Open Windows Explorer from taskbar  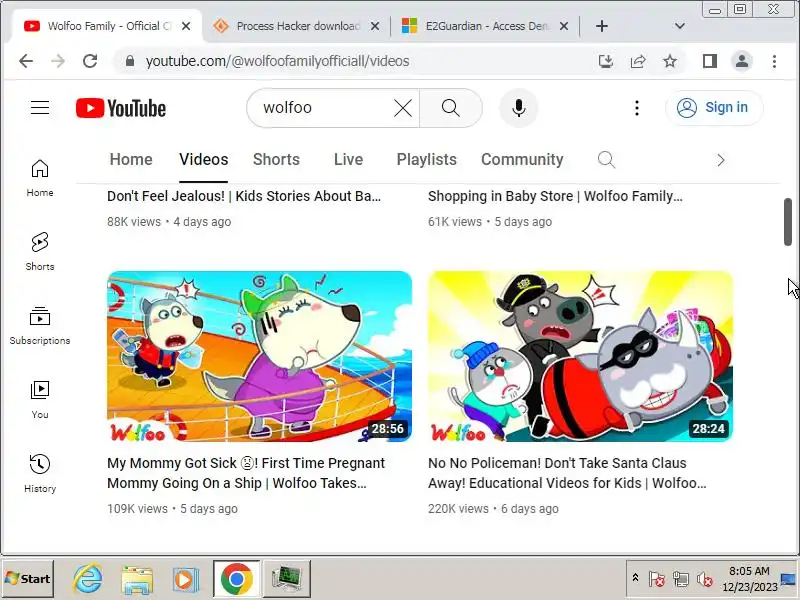pyautogui.click(x=137, y=579)
